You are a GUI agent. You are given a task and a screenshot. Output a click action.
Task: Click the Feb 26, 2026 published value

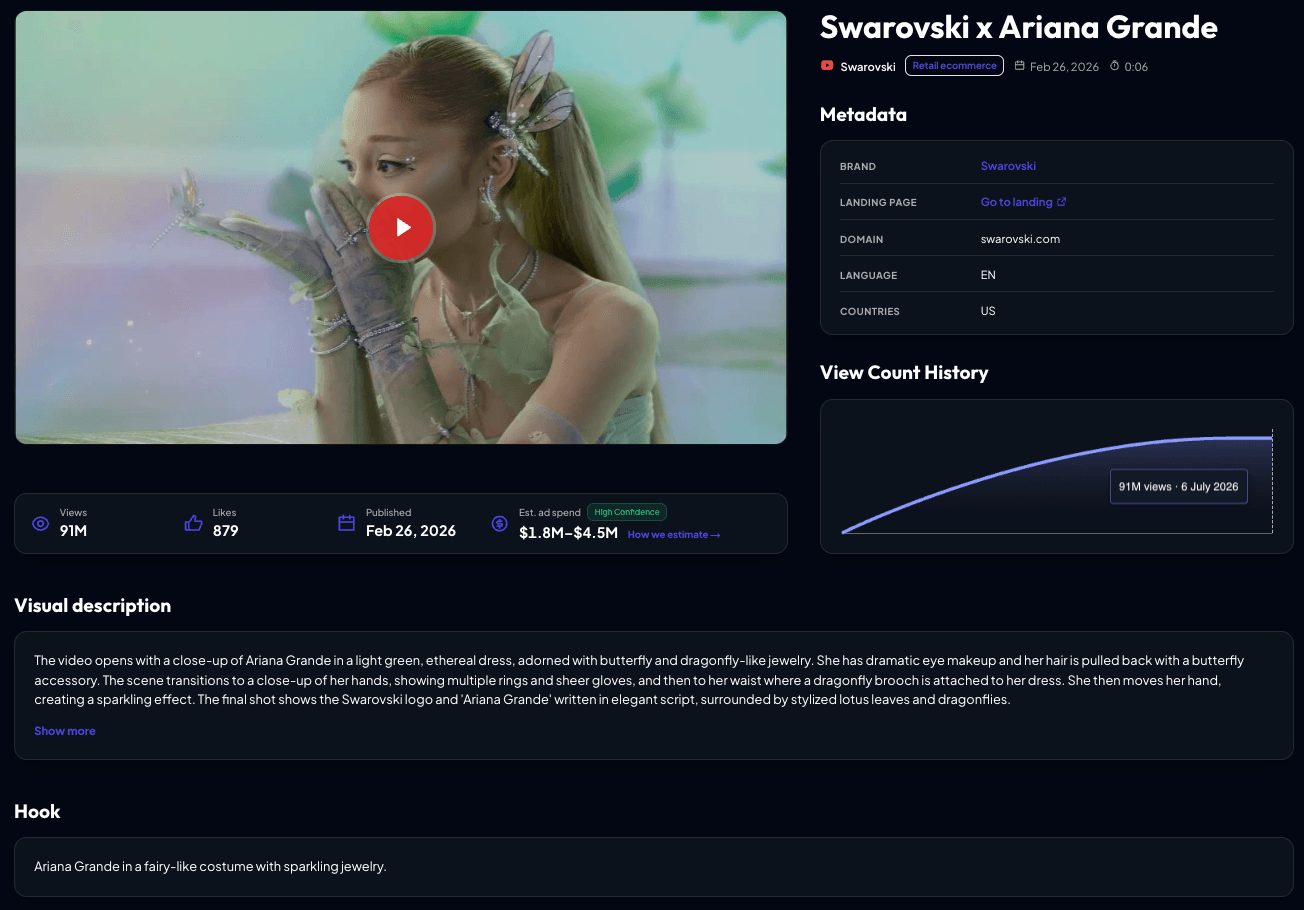coord(411,531)
